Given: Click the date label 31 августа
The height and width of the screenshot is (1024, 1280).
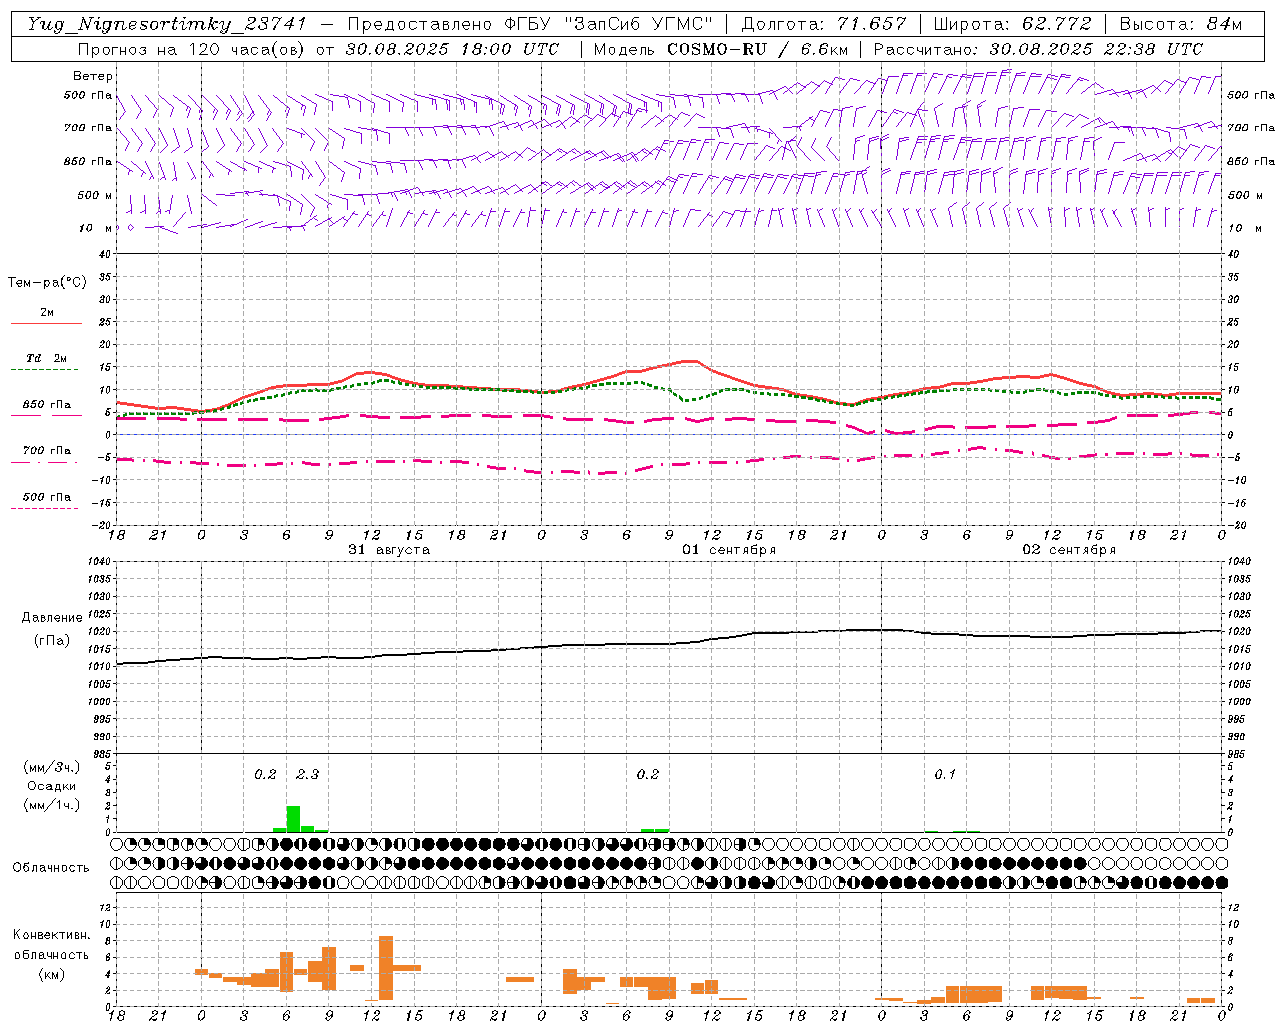Looking at the screenshot, I should [389, 550].
